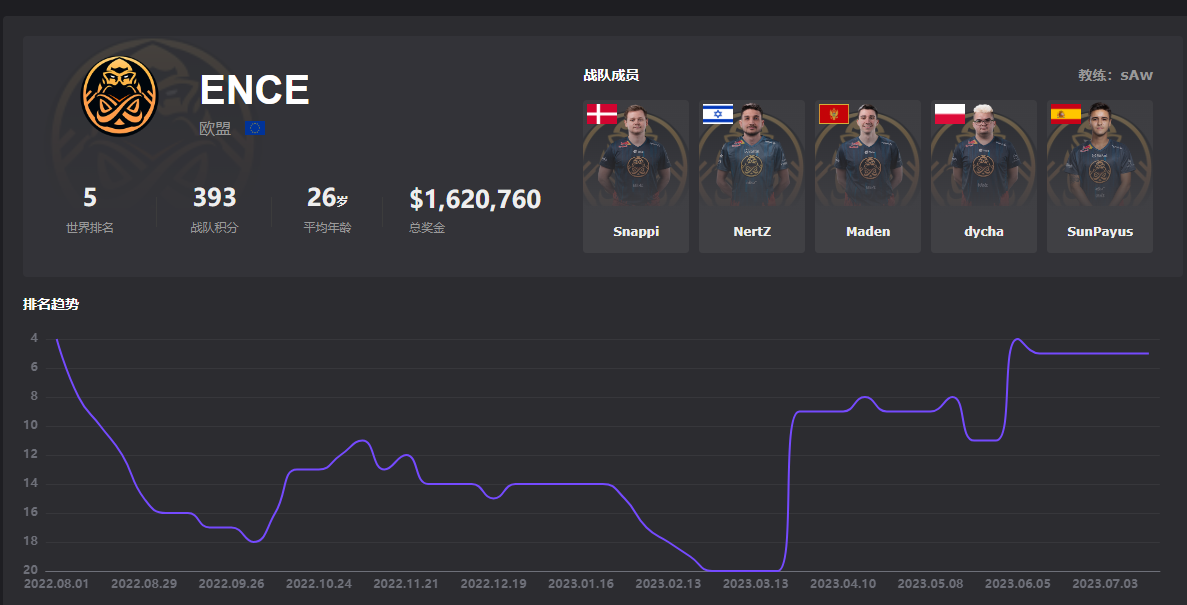The image size is (1187, 605).
Task: Click the European Union flag icon
Action: point(255,129)
